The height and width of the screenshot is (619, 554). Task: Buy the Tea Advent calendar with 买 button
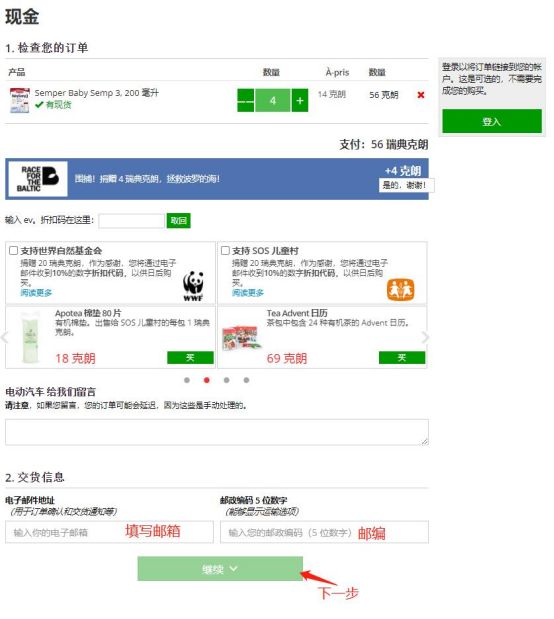(402, 358)
